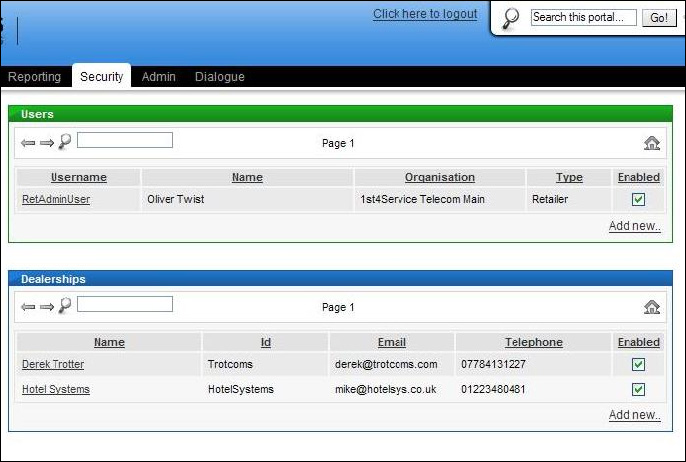Open the Dialogue tab
This screenshot has height=462, width=686.
219,77
